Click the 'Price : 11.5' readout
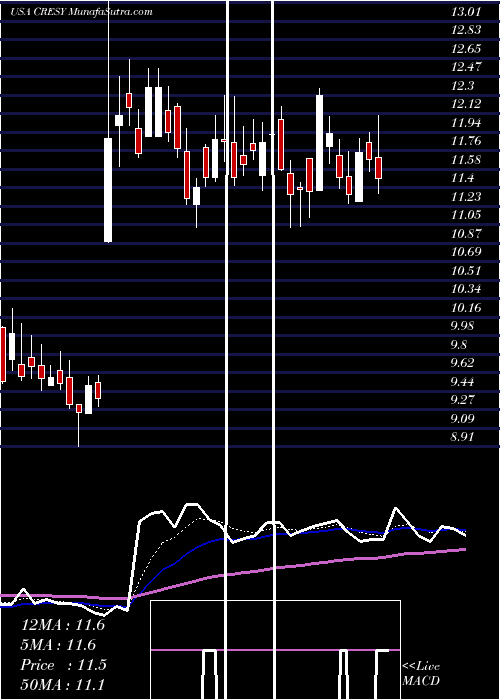Image resolution: width=500 pixels, height=700 pixels. point(63,665)
